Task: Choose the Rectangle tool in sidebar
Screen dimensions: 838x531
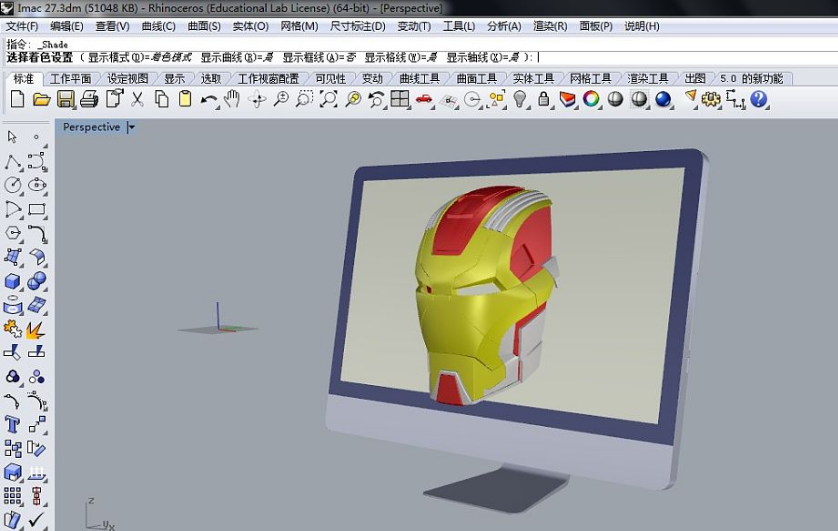Action: click(37, 209)
